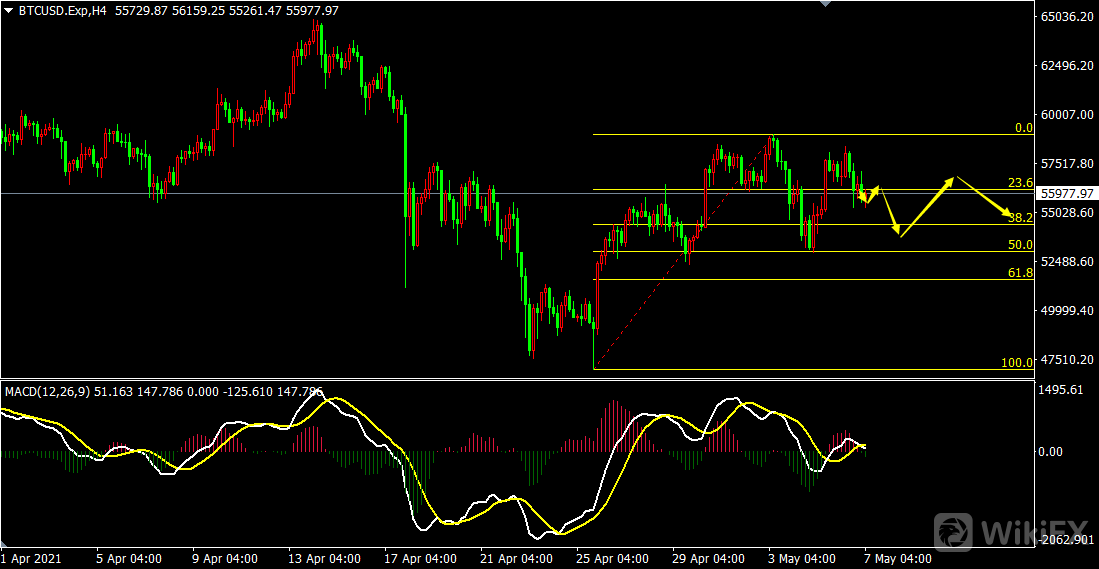Open the dropdown arrow beside BTCUSD.Exp,H4
Image resolution: width=1099 pixels, height=569 pixels.
pyautogui.click(x=9, y=10)
